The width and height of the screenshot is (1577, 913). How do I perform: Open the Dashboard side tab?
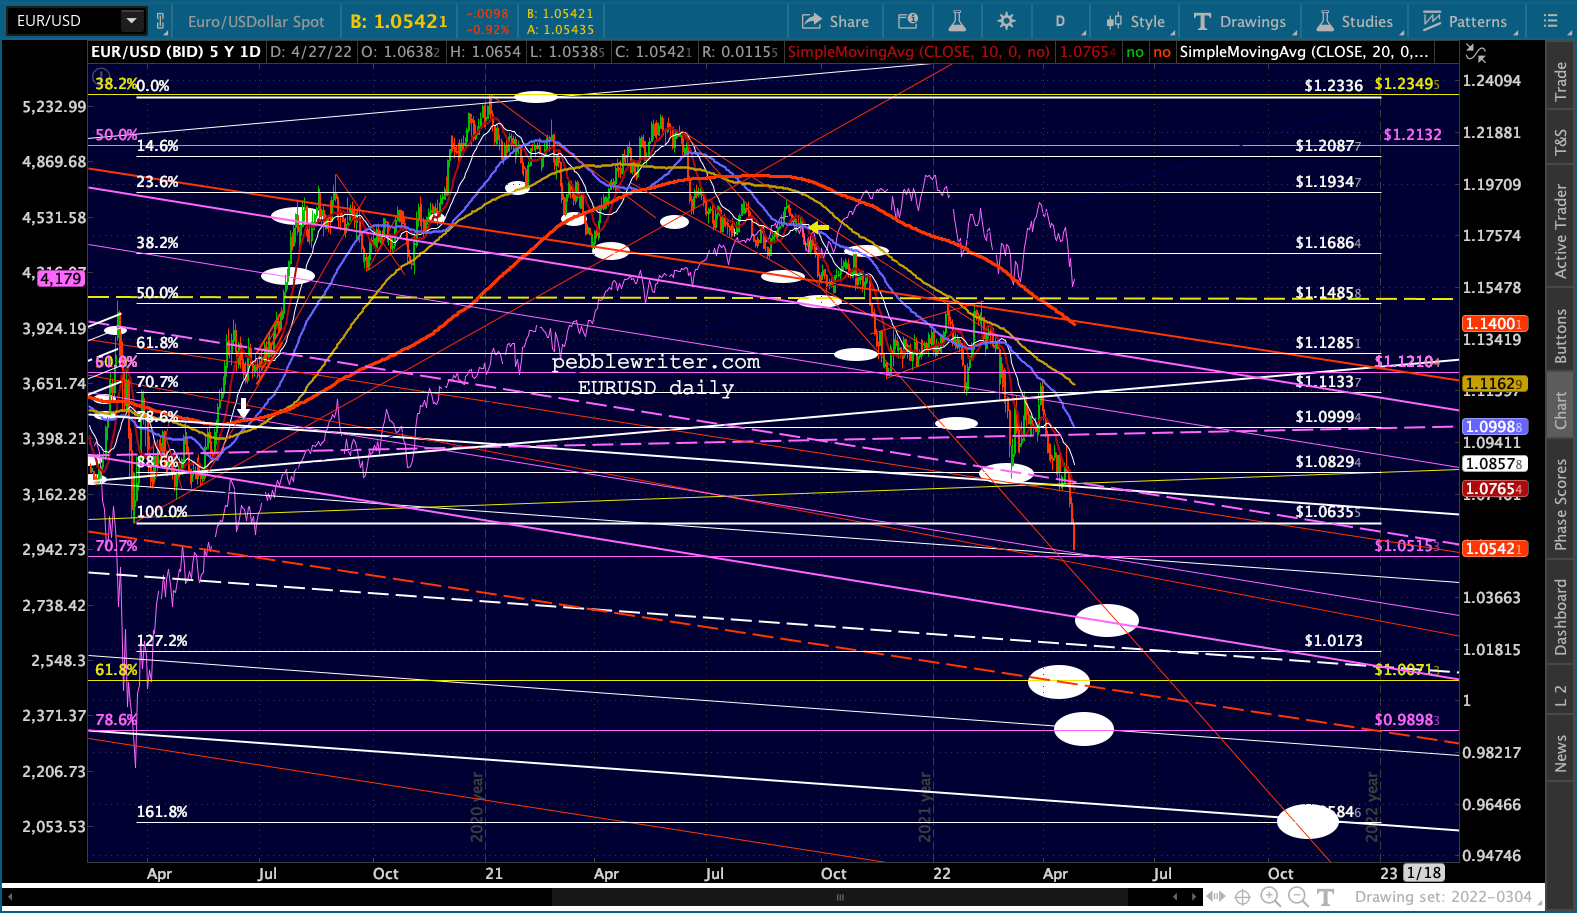[1561, 617]
